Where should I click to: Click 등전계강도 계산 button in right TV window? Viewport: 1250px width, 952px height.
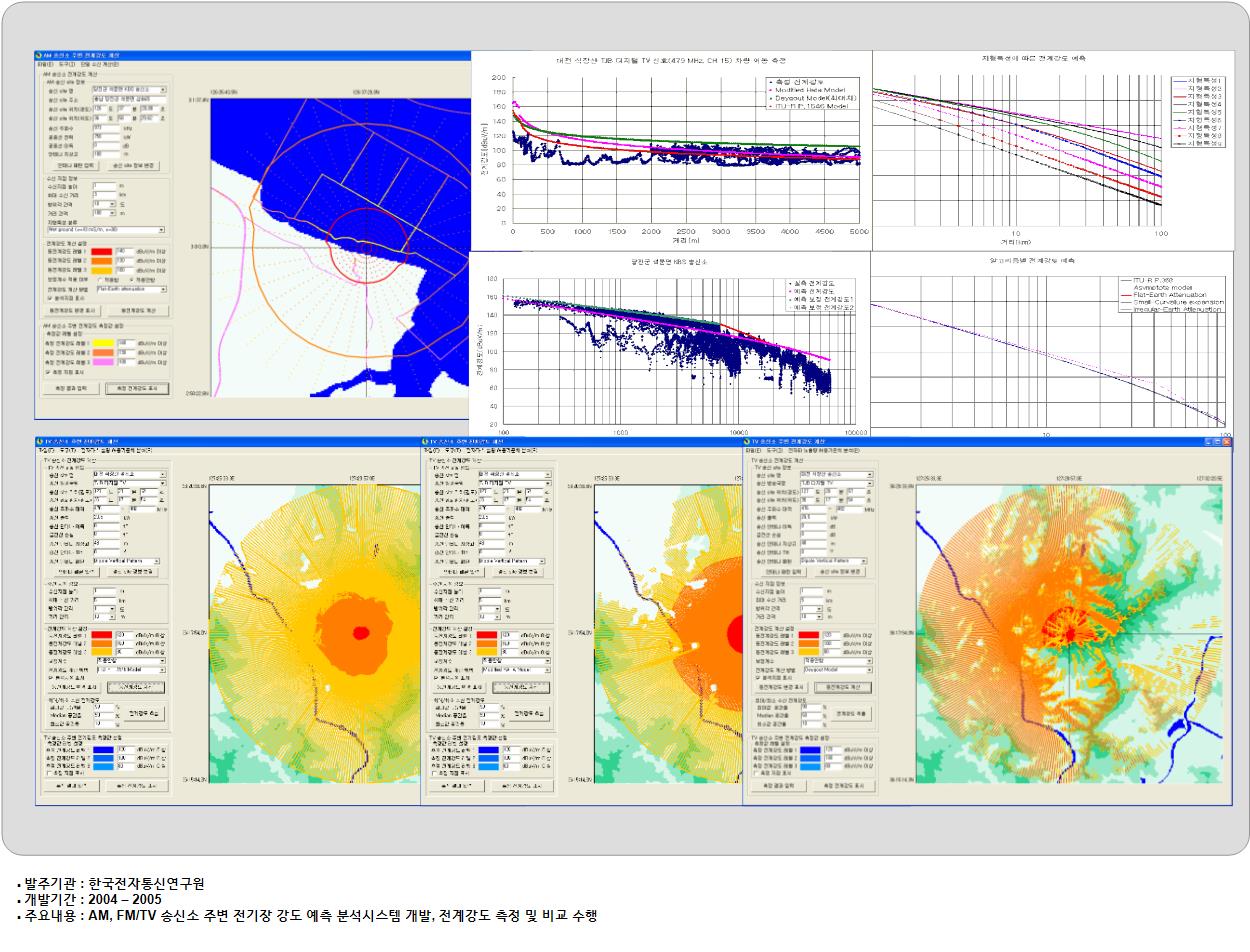click(x=843, y=687)
